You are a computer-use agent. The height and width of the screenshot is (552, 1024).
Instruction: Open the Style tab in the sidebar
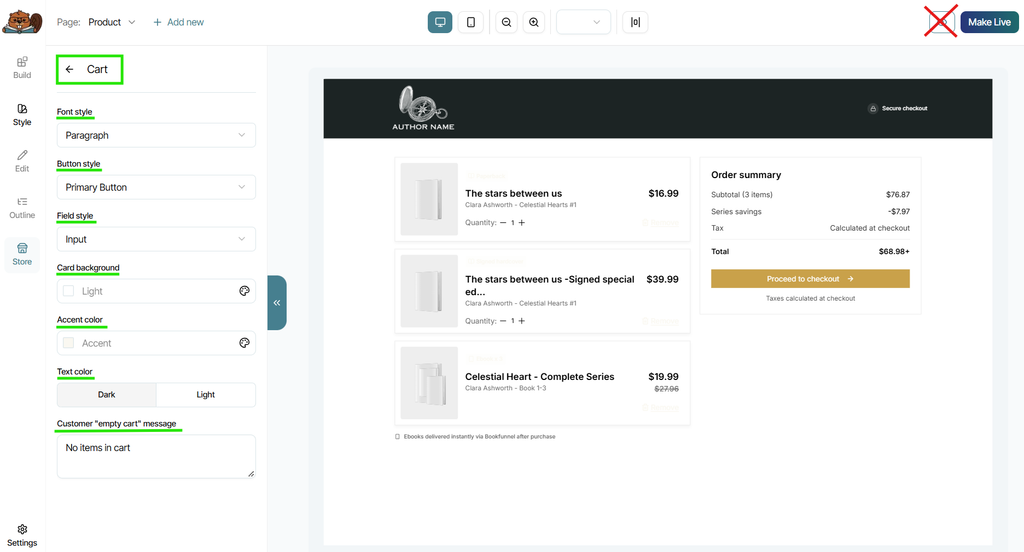[22, 114]
